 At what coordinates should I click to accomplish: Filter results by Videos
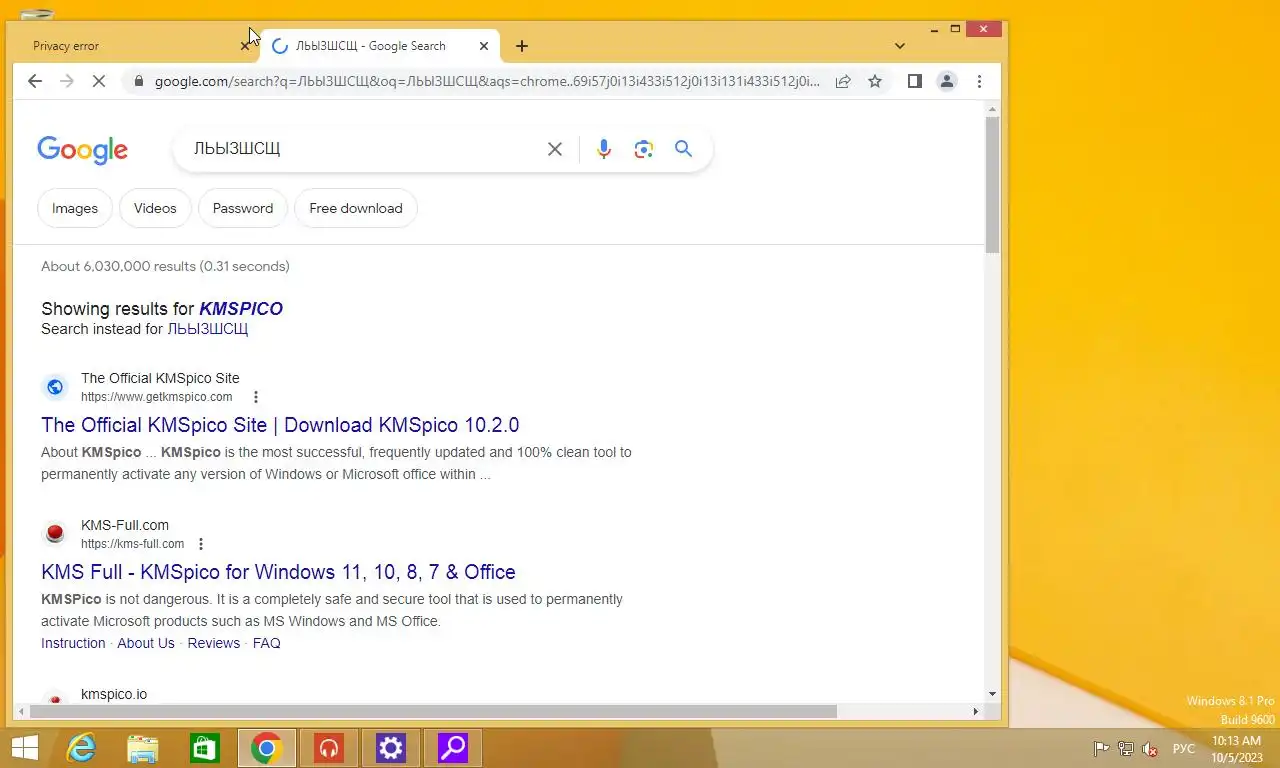155,208
